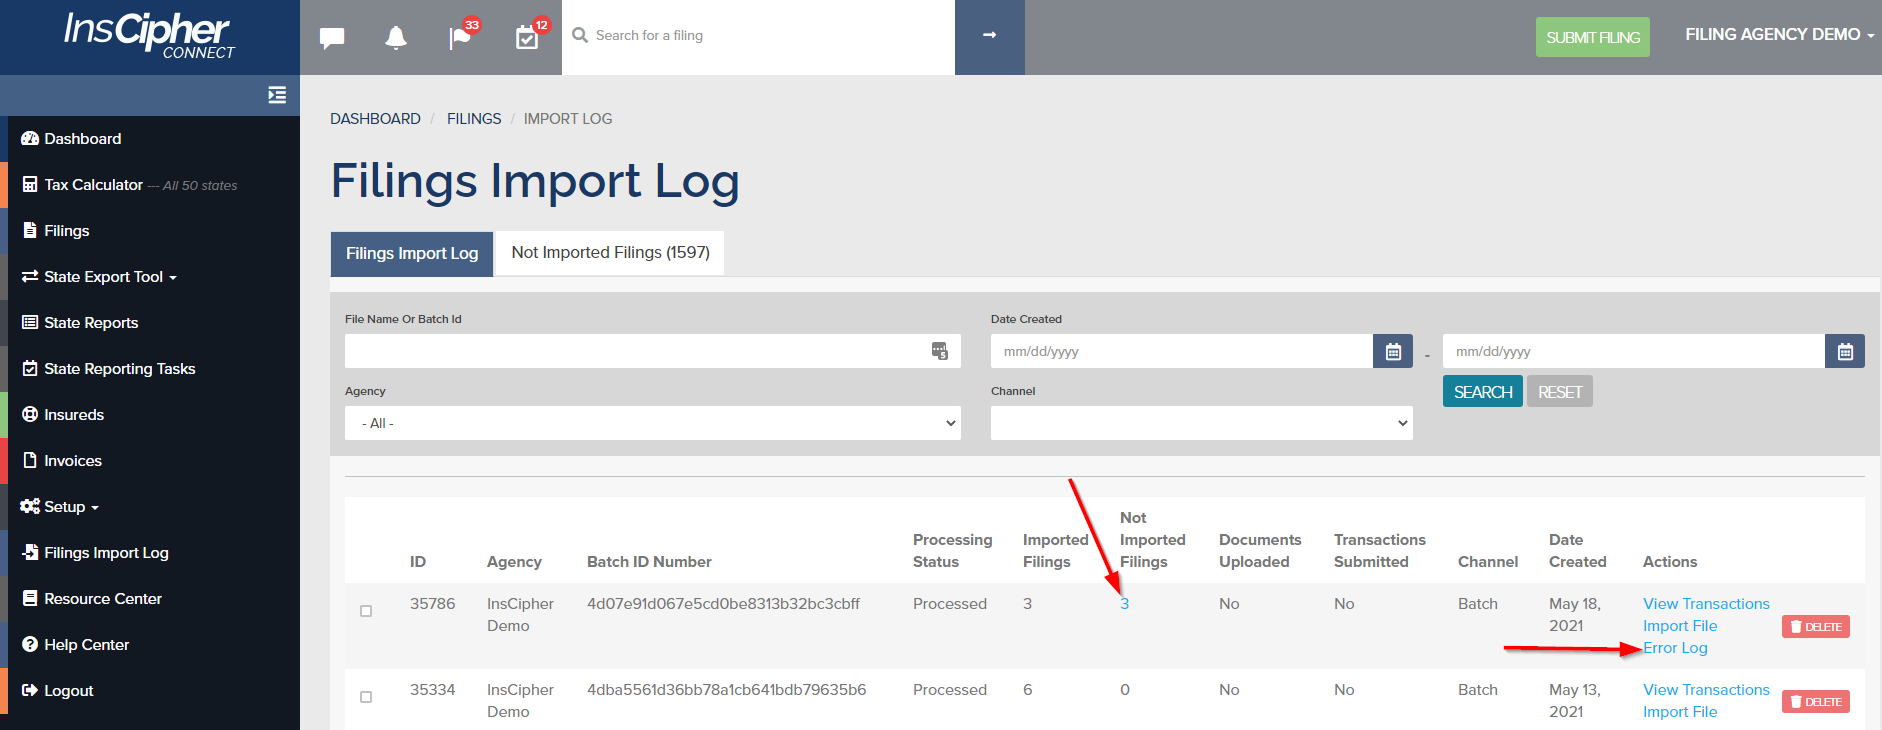The width and height of the screenshot is (1882, 730).
Task: Select the checkbox for row 35334
Action: [366, 697]
